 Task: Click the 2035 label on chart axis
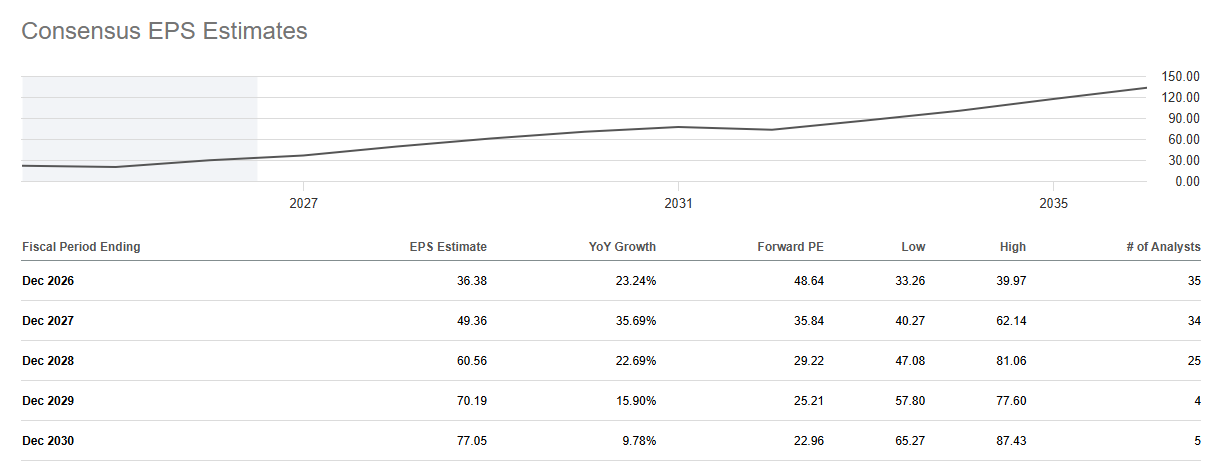click(x=1053, y=203)
